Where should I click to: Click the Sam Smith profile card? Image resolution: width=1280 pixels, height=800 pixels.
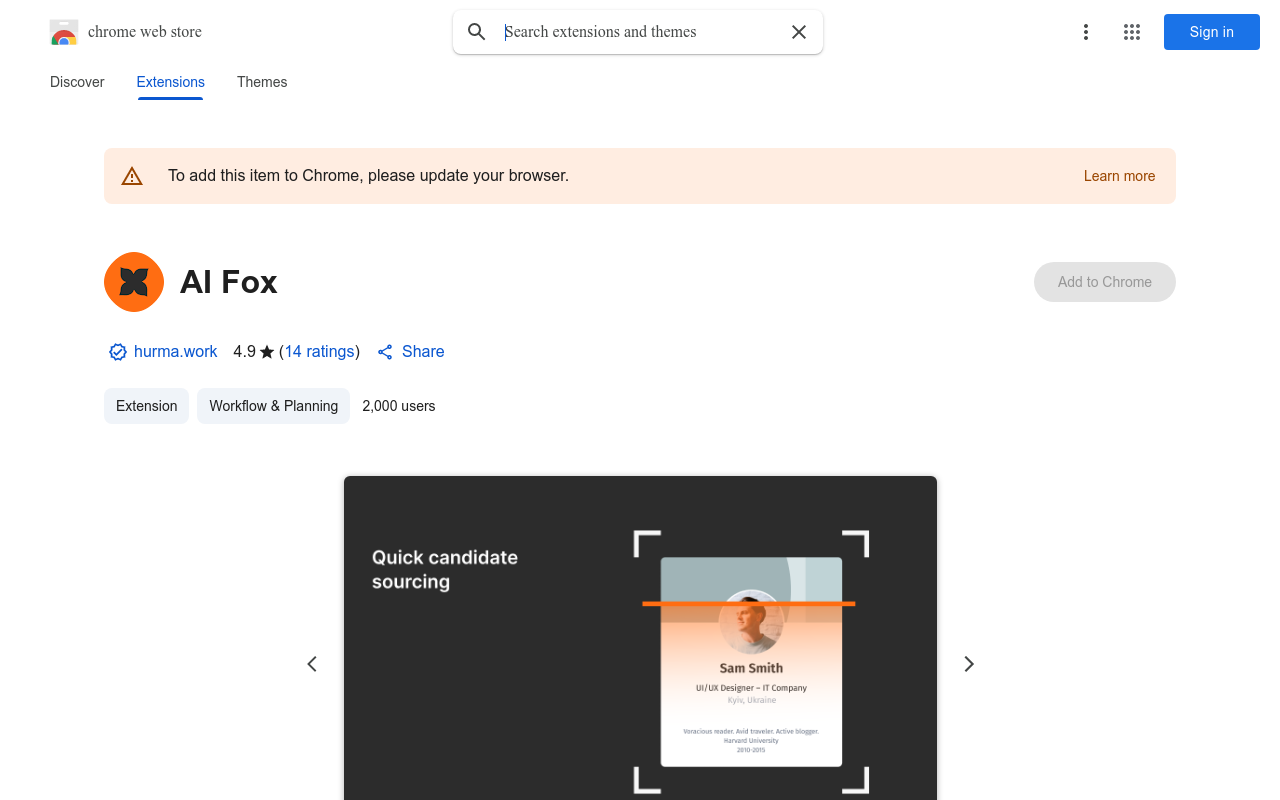tap(751, 662)
